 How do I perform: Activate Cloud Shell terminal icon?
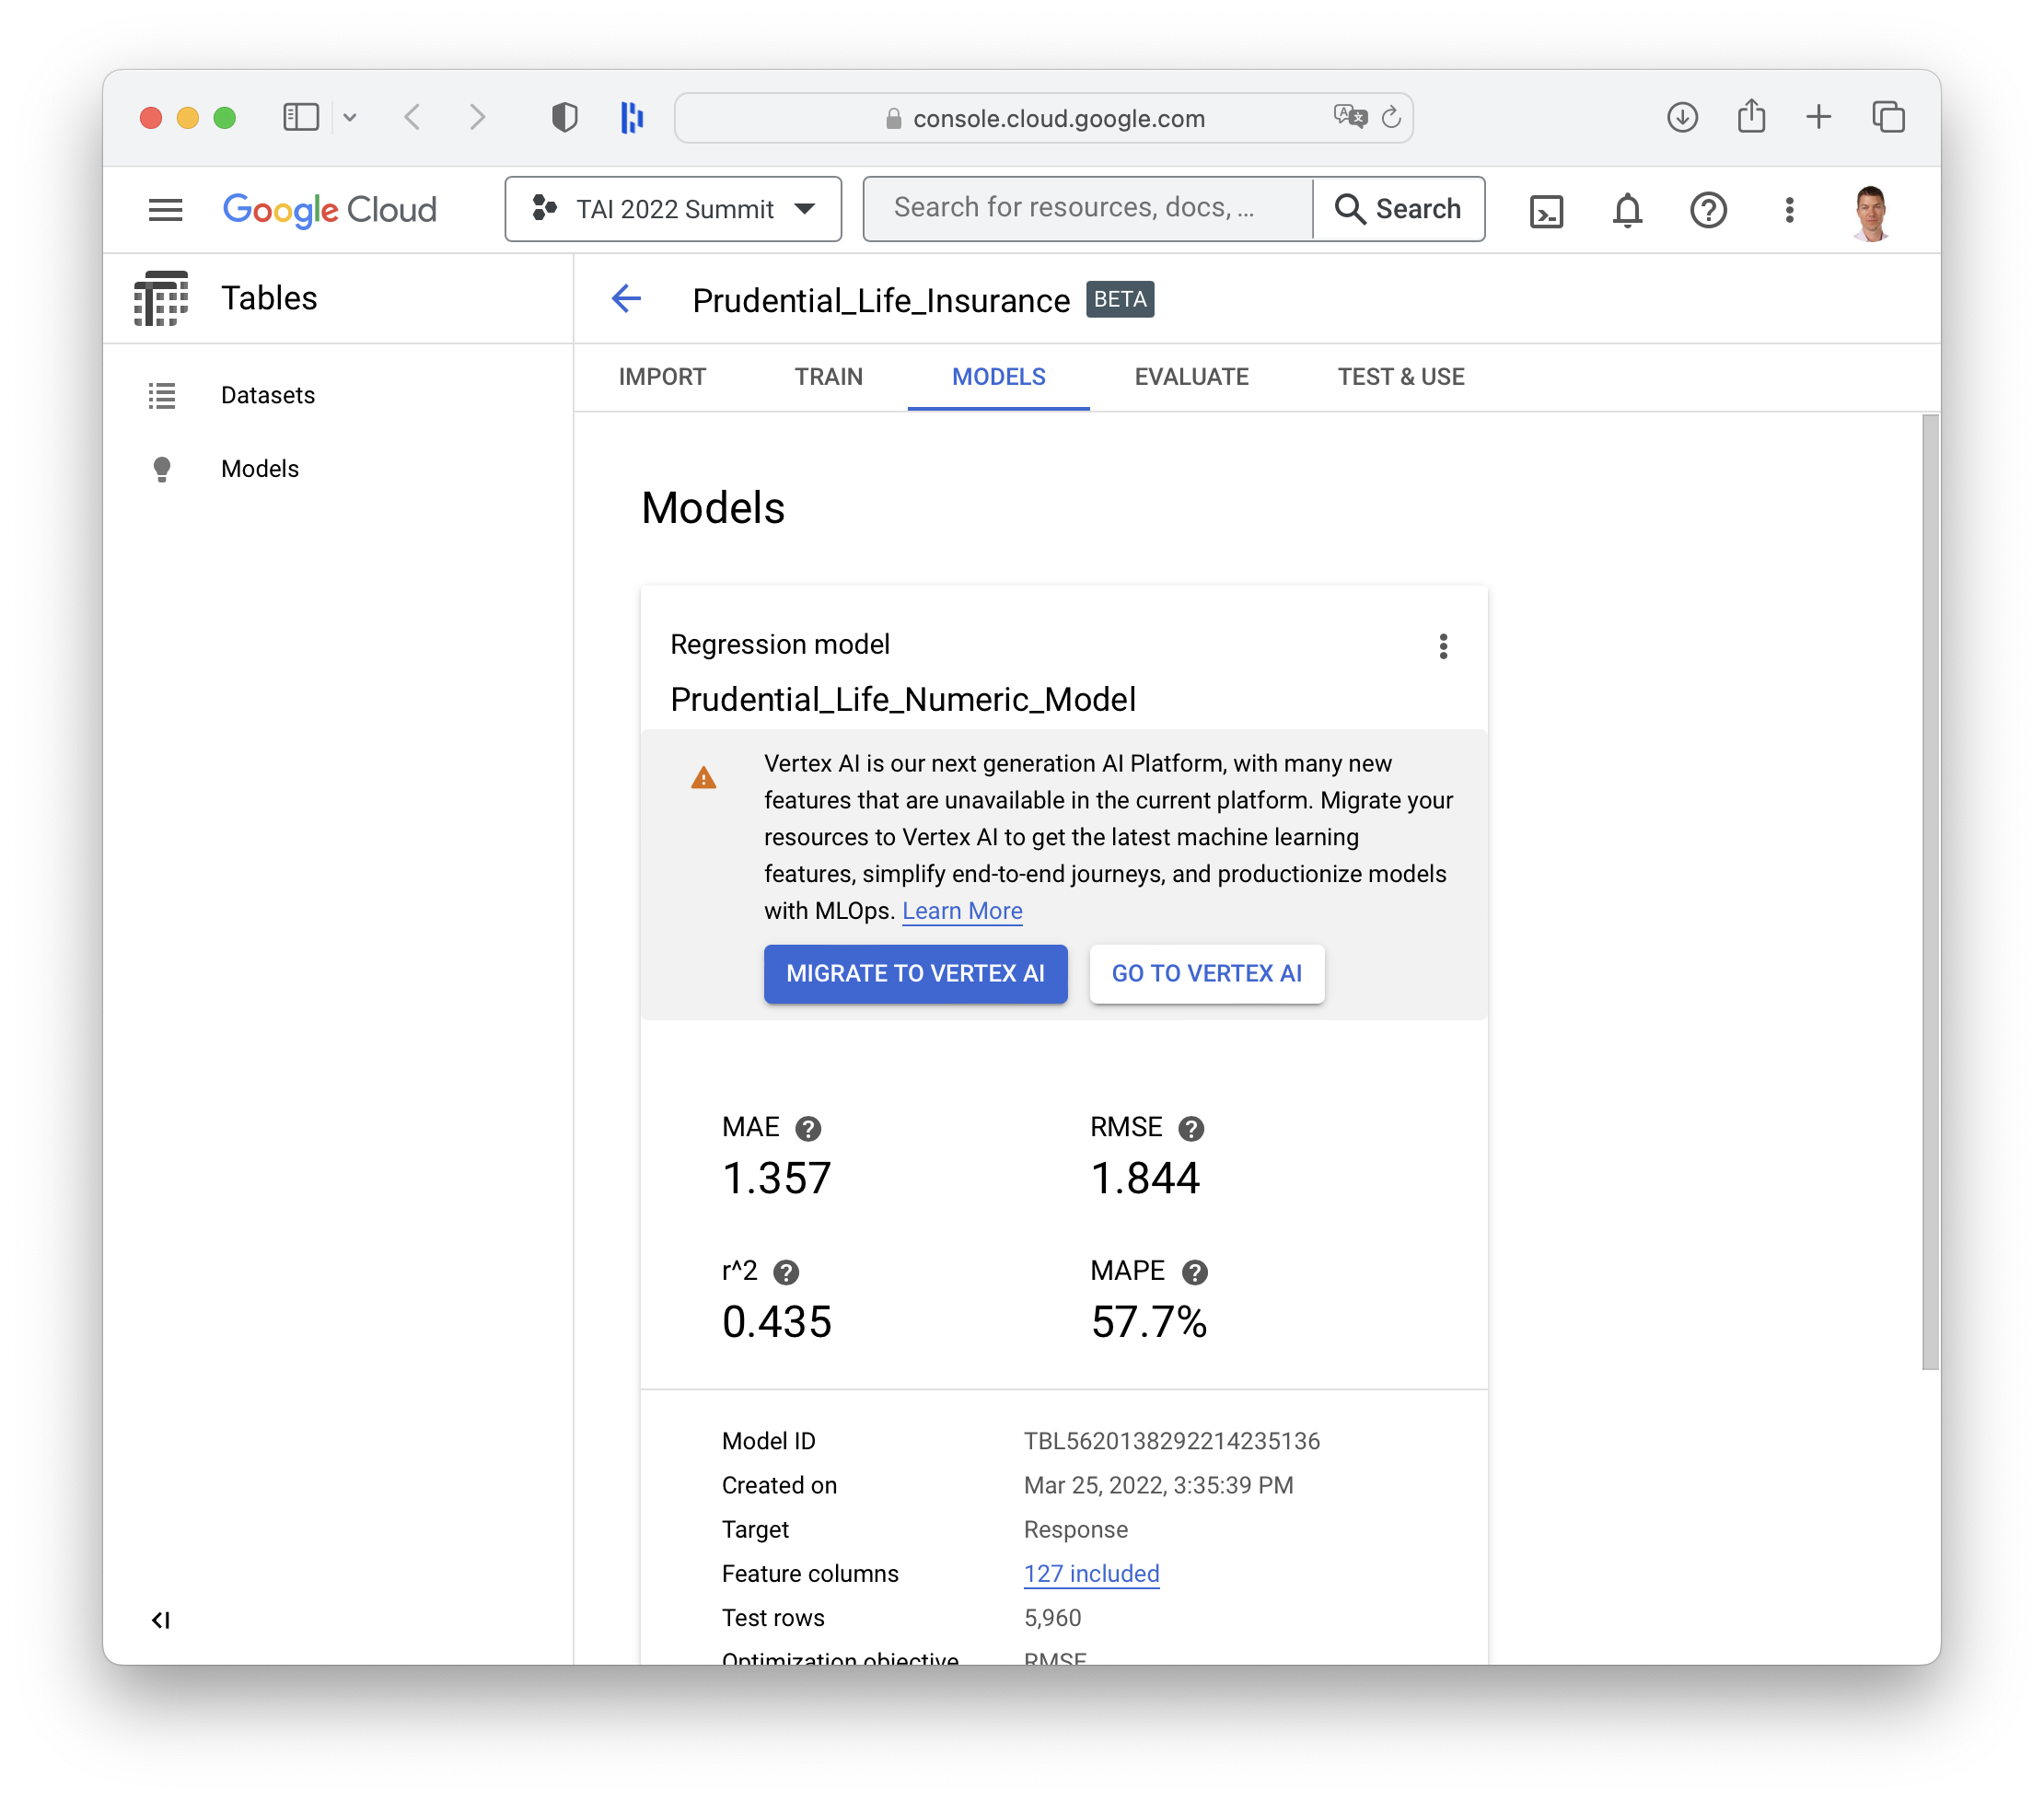point(1546,210)
